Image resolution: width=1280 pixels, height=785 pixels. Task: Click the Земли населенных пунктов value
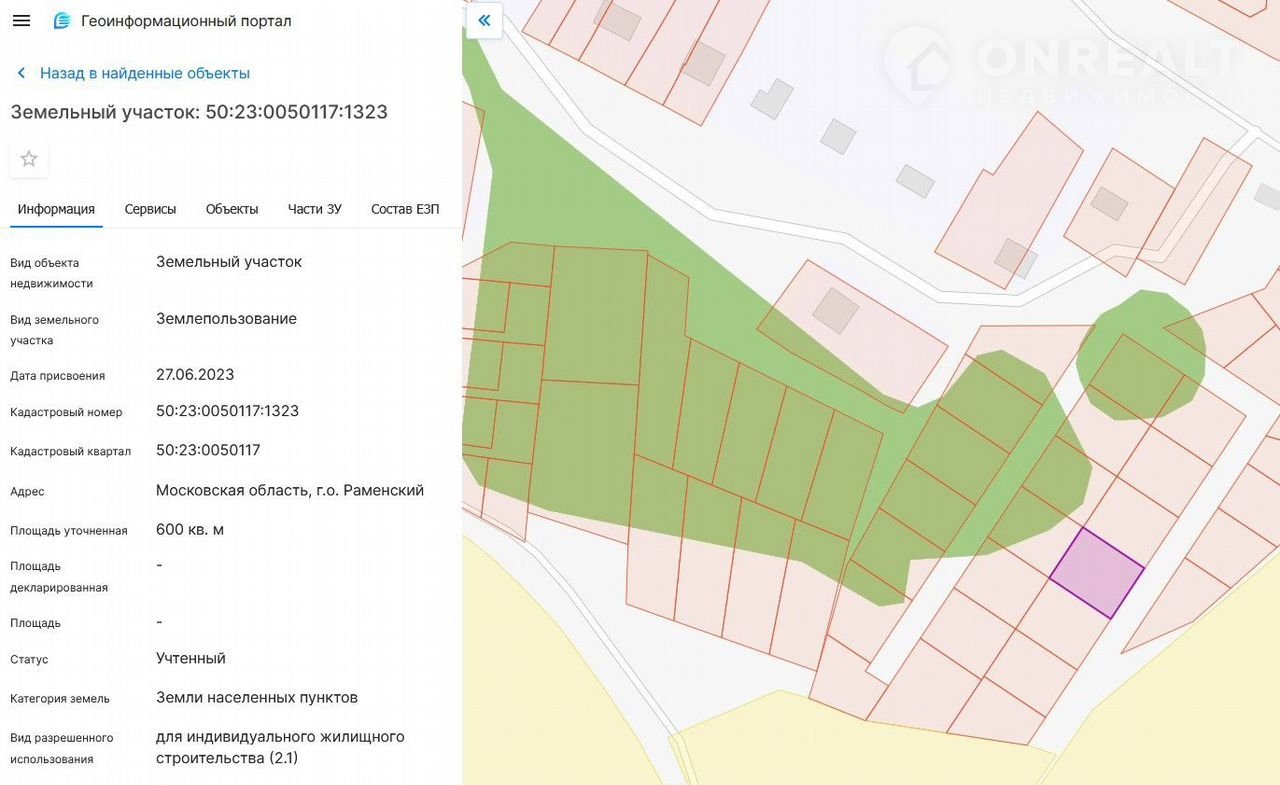pyautogui.click(x=257, y=697)
